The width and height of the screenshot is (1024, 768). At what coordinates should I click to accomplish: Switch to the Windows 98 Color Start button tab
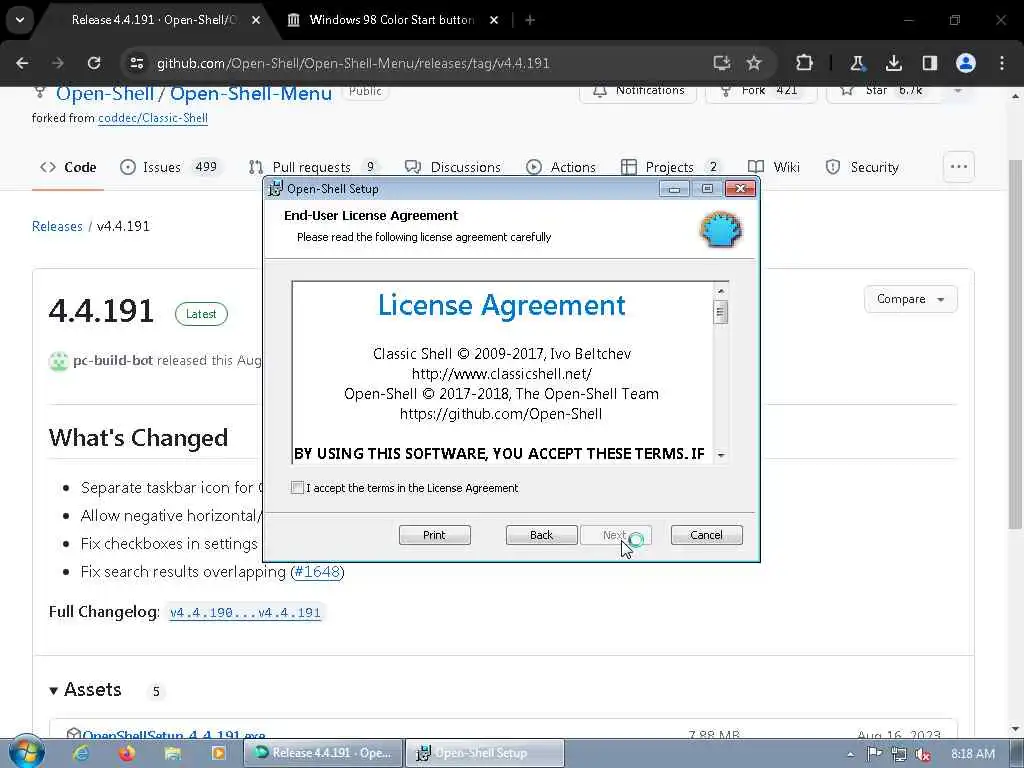[x=391, y=20]
